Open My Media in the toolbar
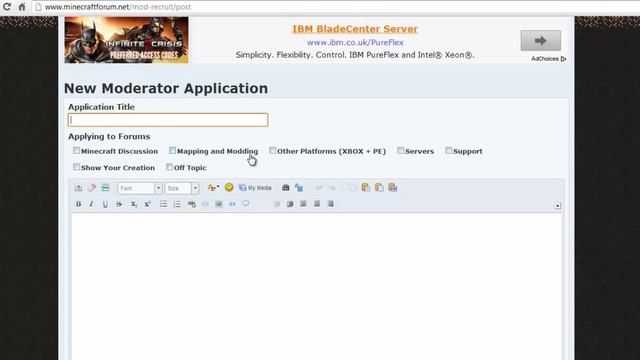The width and height of the screenshot is (640, 360). [256, 188]
